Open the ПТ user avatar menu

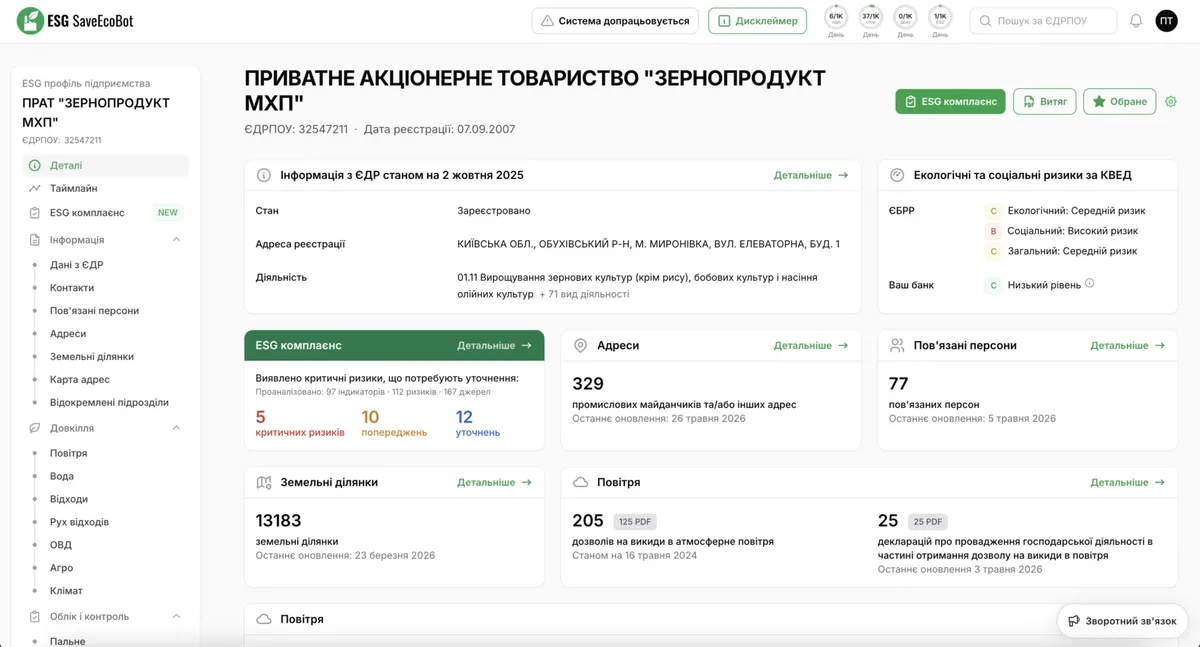1167,21
